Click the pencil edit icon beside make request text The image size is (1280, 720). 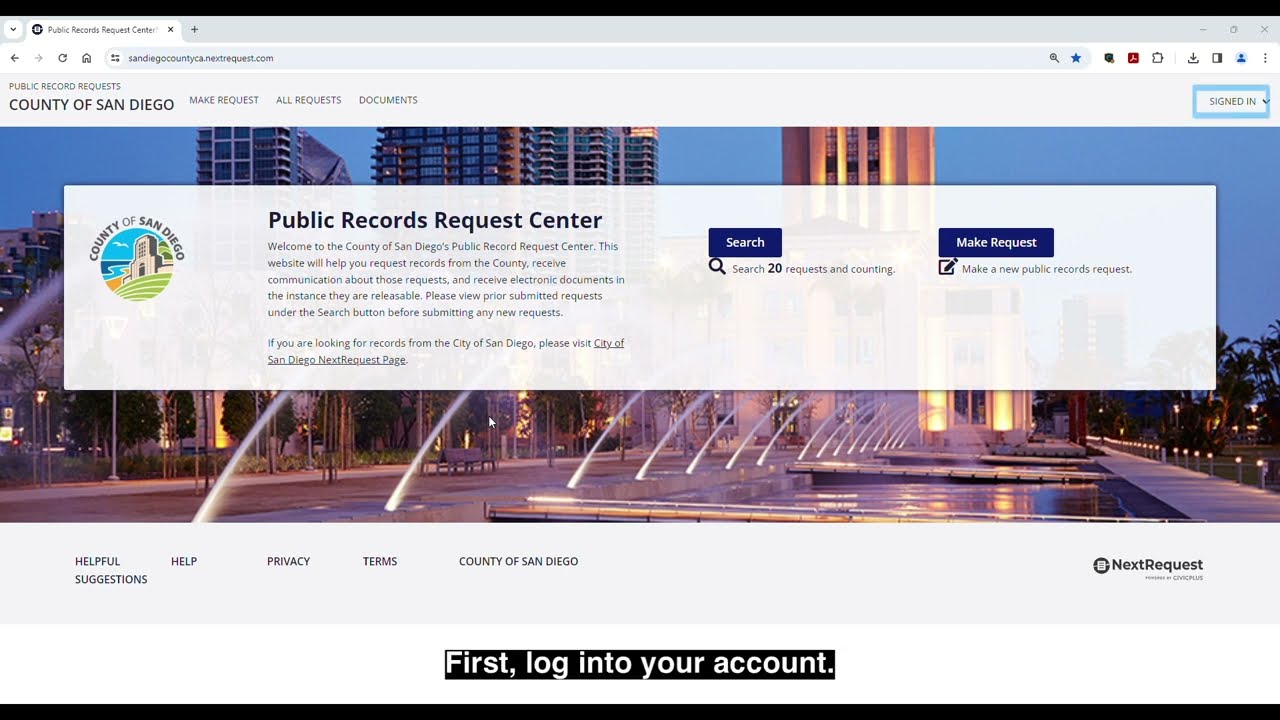[948, 267]
